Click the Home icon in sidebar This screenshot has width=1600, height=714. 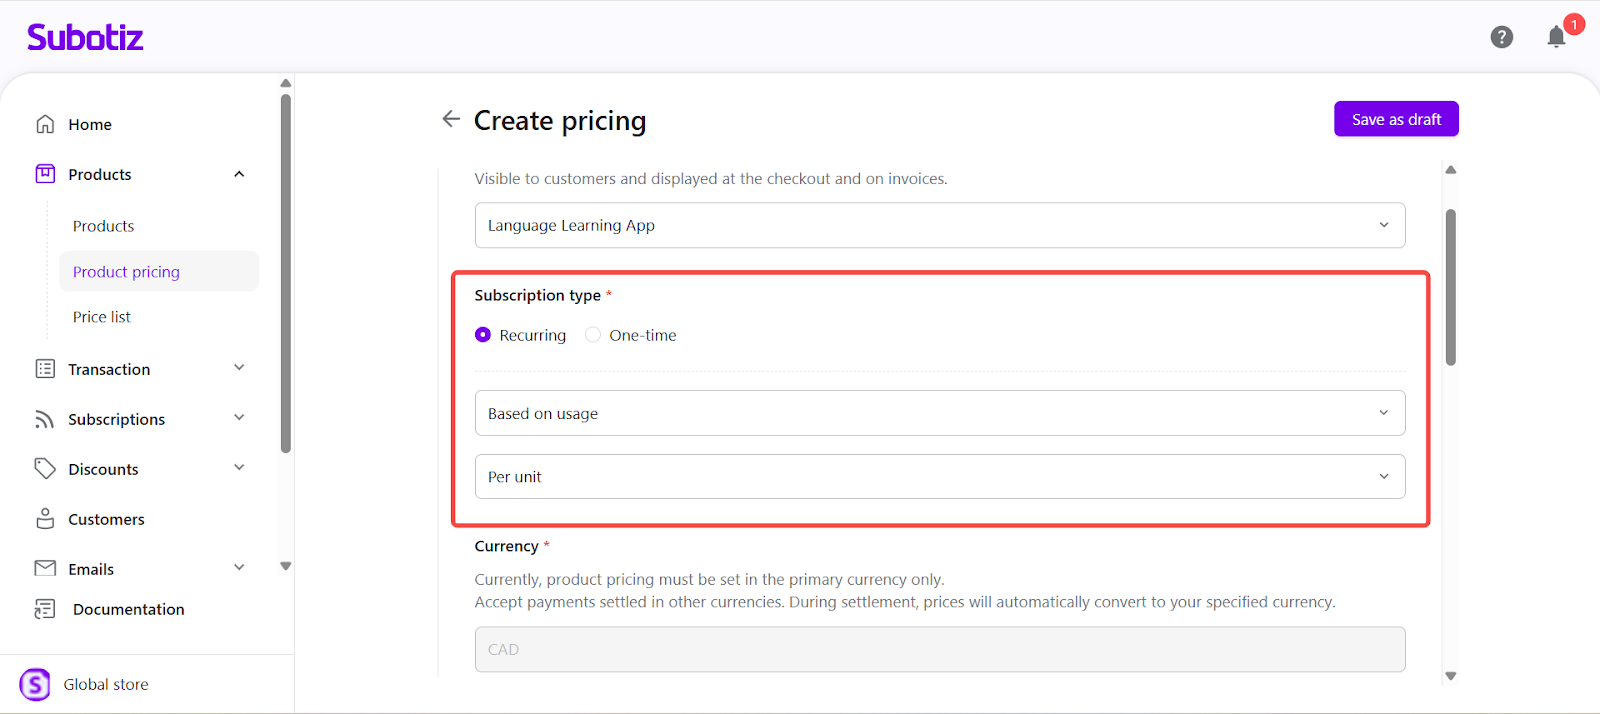tap(45, 124)
